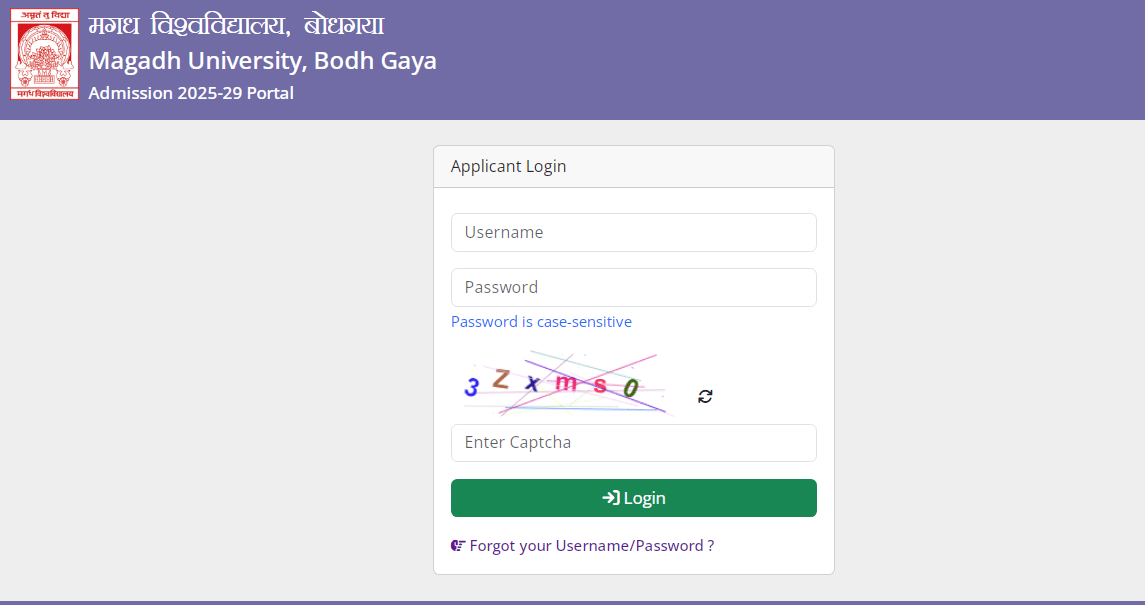Click the hand icon beside Forgot Username/Password
The height and width of the screenshot is (605, 1145).
(x=458, y=545)
